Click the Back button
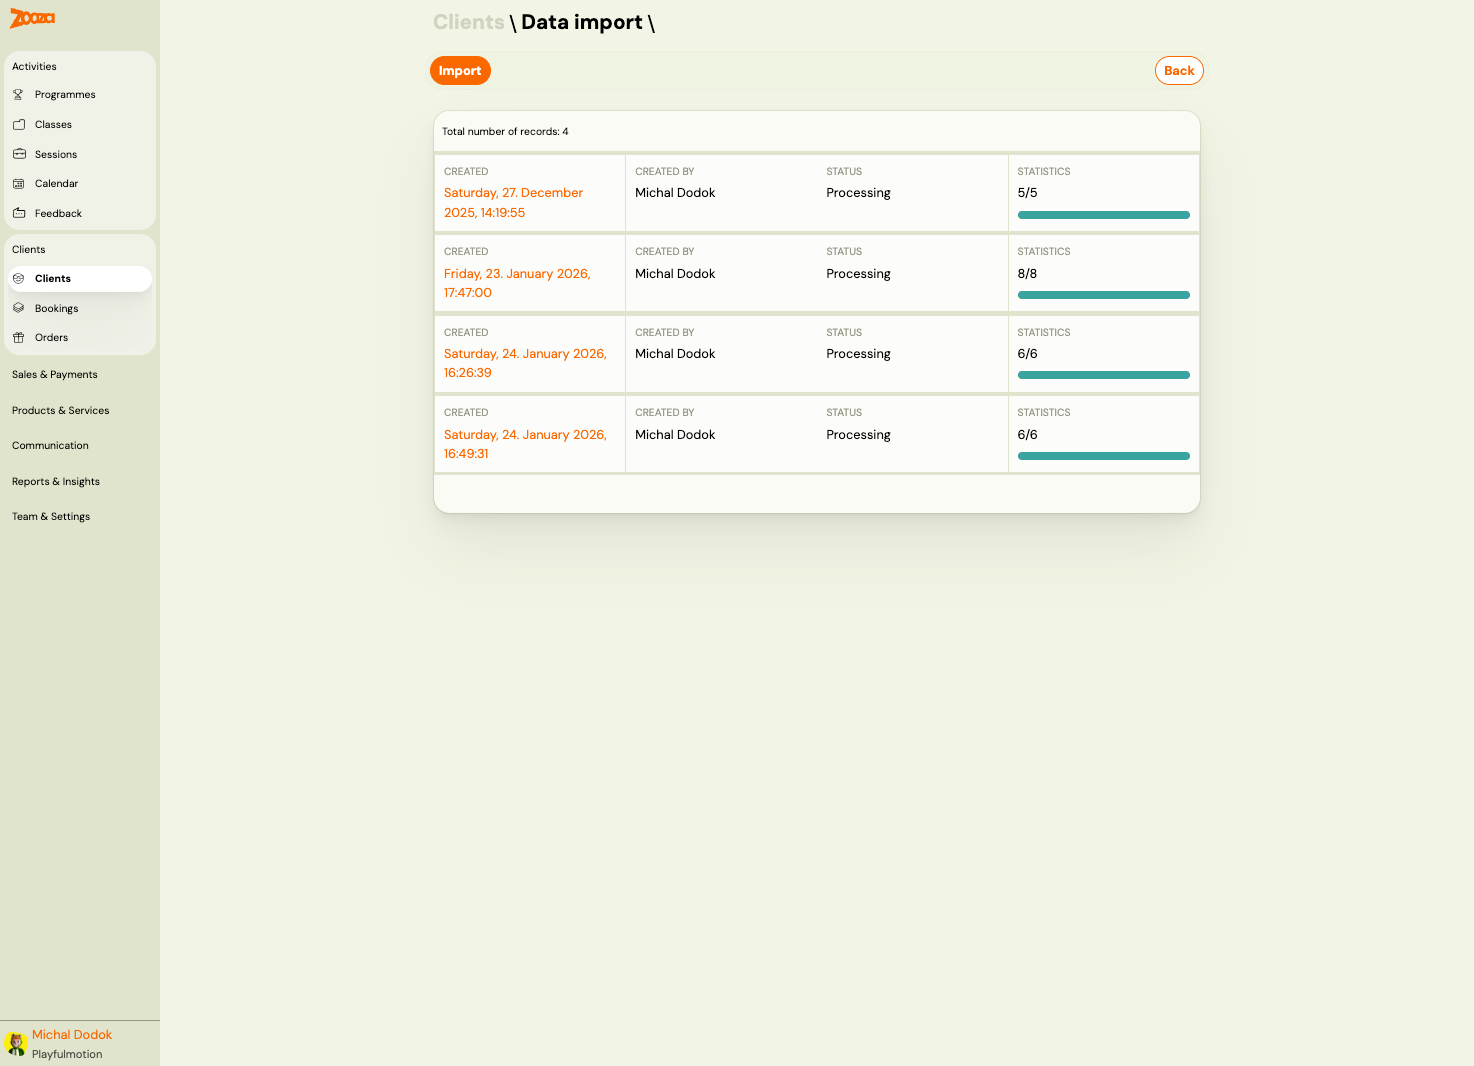Image resolution: width=1474 pixels, height=1066 pixels. (x=1179, y=70)
